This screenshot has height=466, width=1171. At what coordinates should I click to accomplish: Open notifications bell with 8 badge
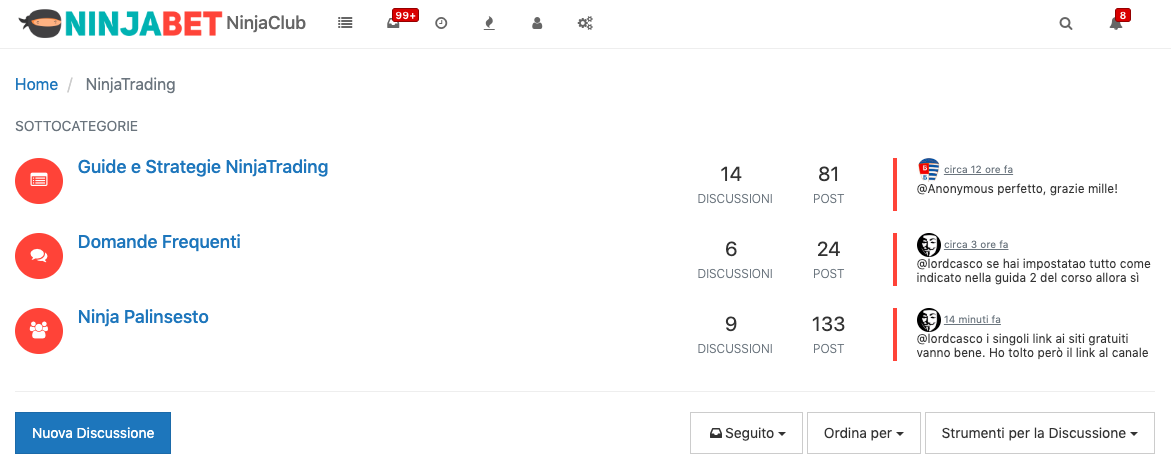tap(1116, 23)
